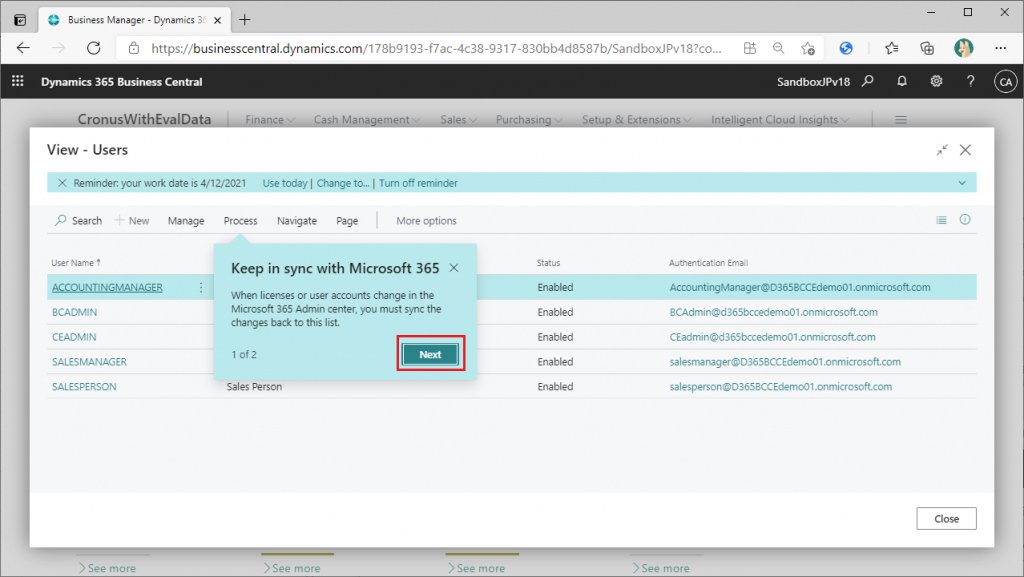1024x577 pixels.
Task: Open the browser favorites list
Action: coord(891,48)
